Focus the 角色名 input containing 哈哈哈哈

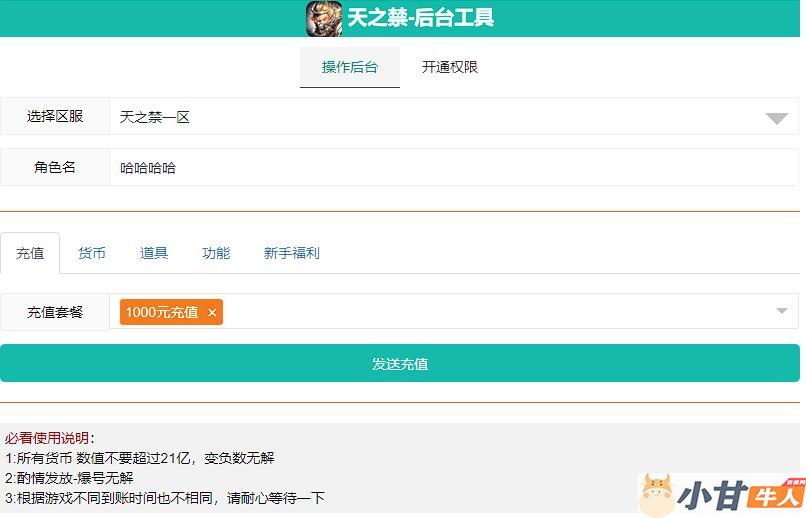pos(450,168)
